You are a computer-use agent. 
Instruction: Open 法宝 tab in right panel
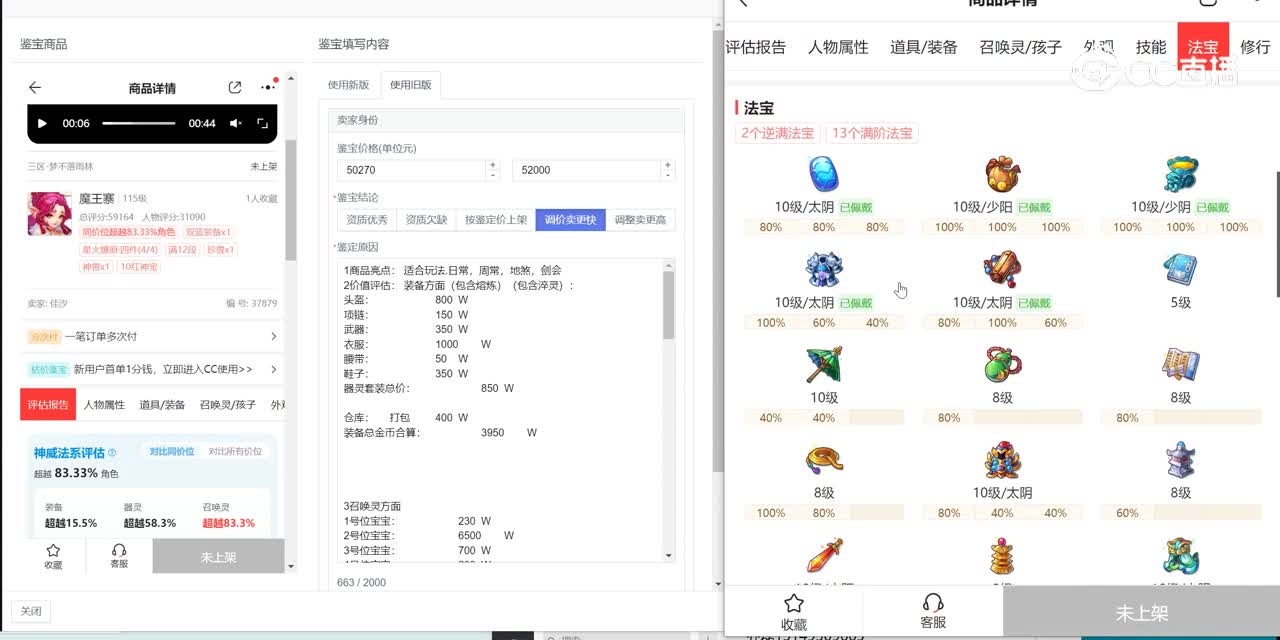(1203, 47)
